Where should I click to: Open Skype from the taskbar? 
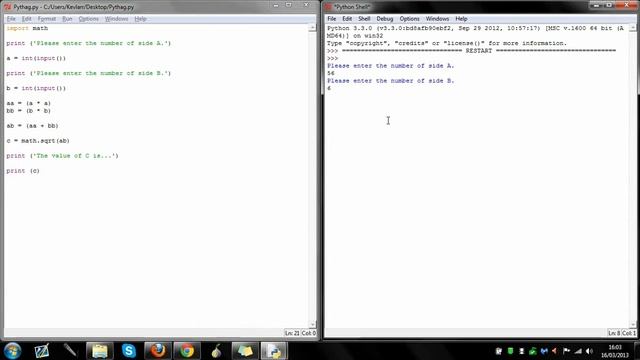pos(129,351)
